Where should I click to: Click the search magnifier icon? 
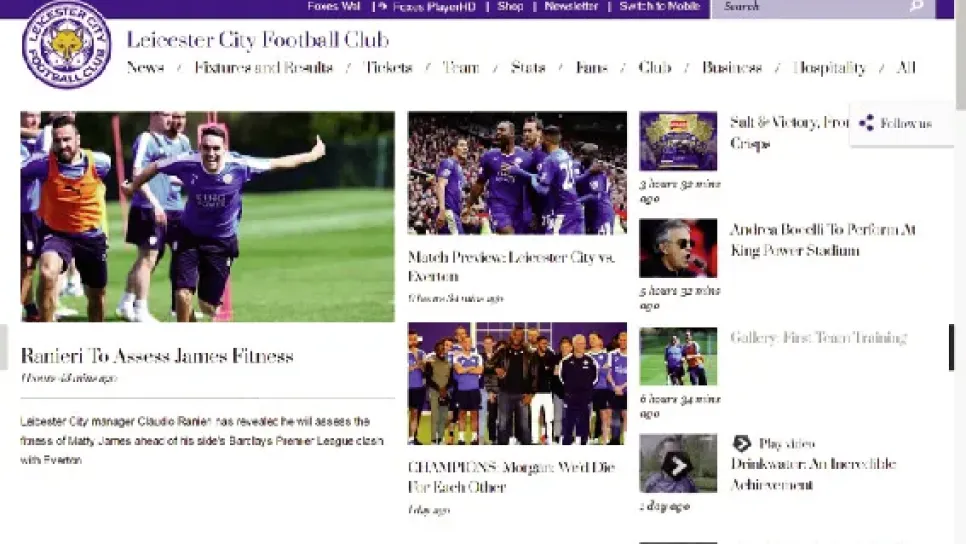pyautogui.click(x=916, y=7)
